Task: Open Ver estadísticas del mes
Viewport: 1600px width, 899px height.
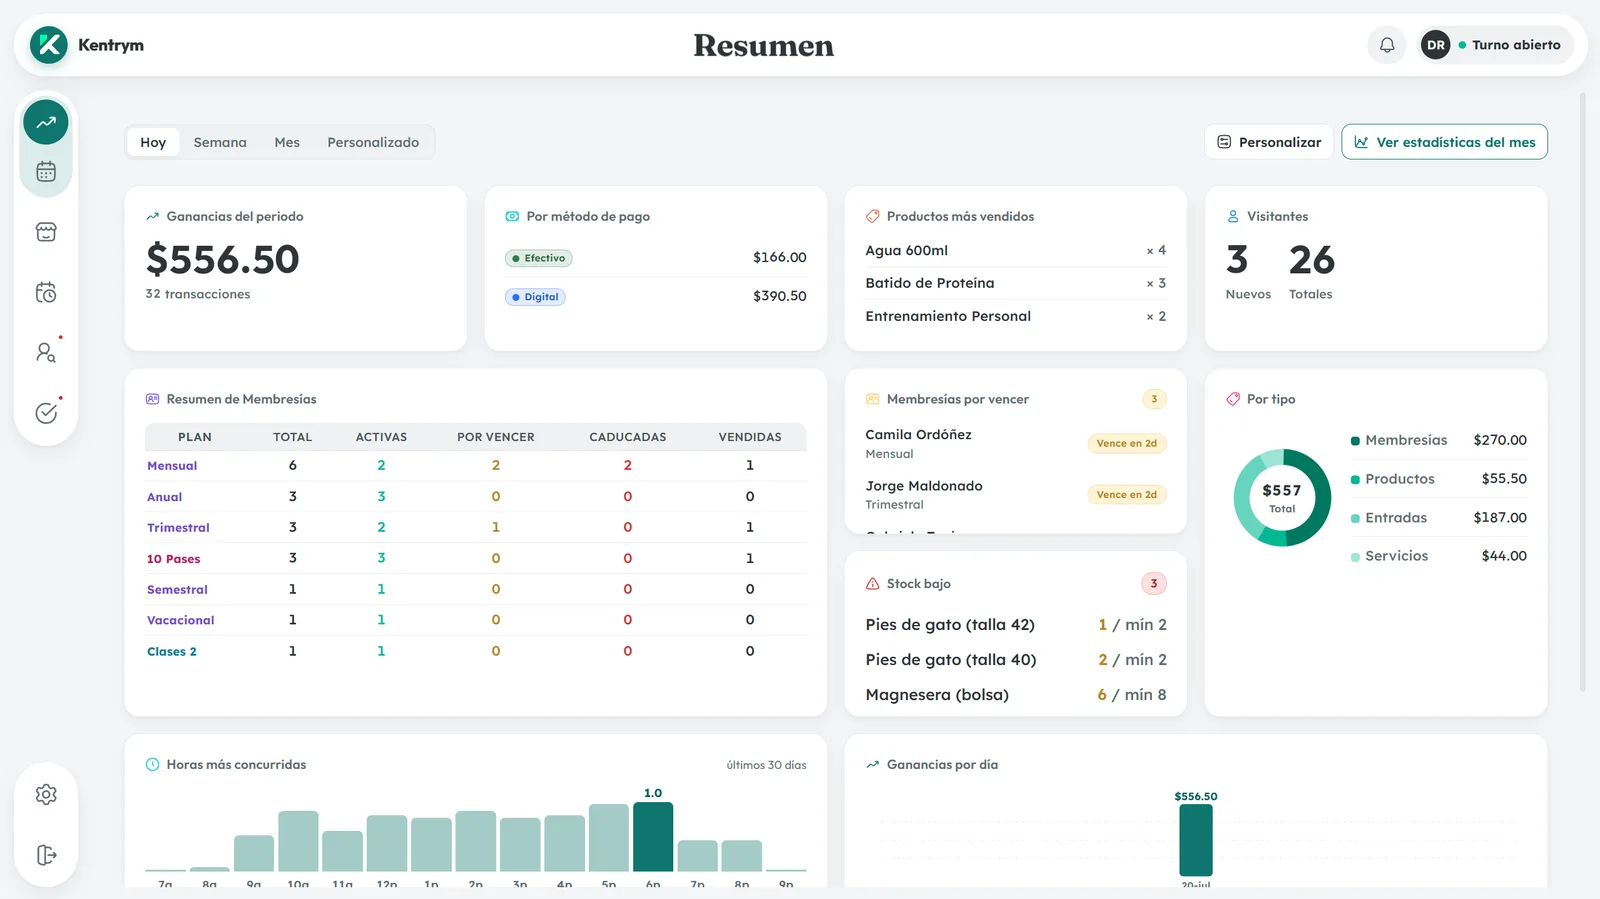Action: (x=1444, y=142)
